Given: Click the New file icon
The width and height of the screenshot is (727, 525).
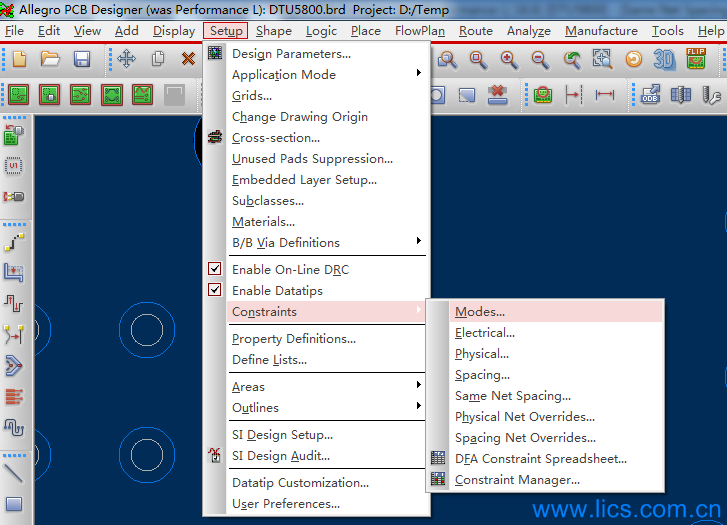Looking at the screenshot, I should (x=19, y=59).
